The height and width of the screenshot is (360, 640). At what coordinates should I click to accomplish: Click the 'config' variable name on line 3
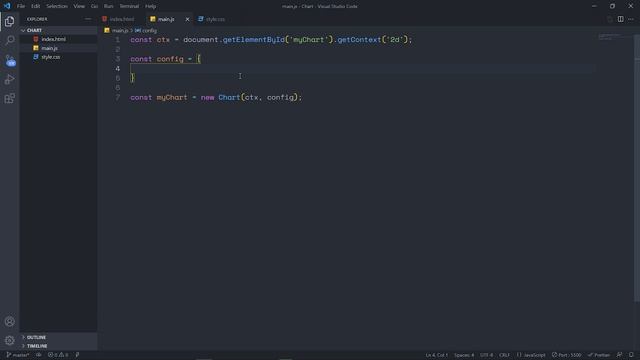(170, 59)
